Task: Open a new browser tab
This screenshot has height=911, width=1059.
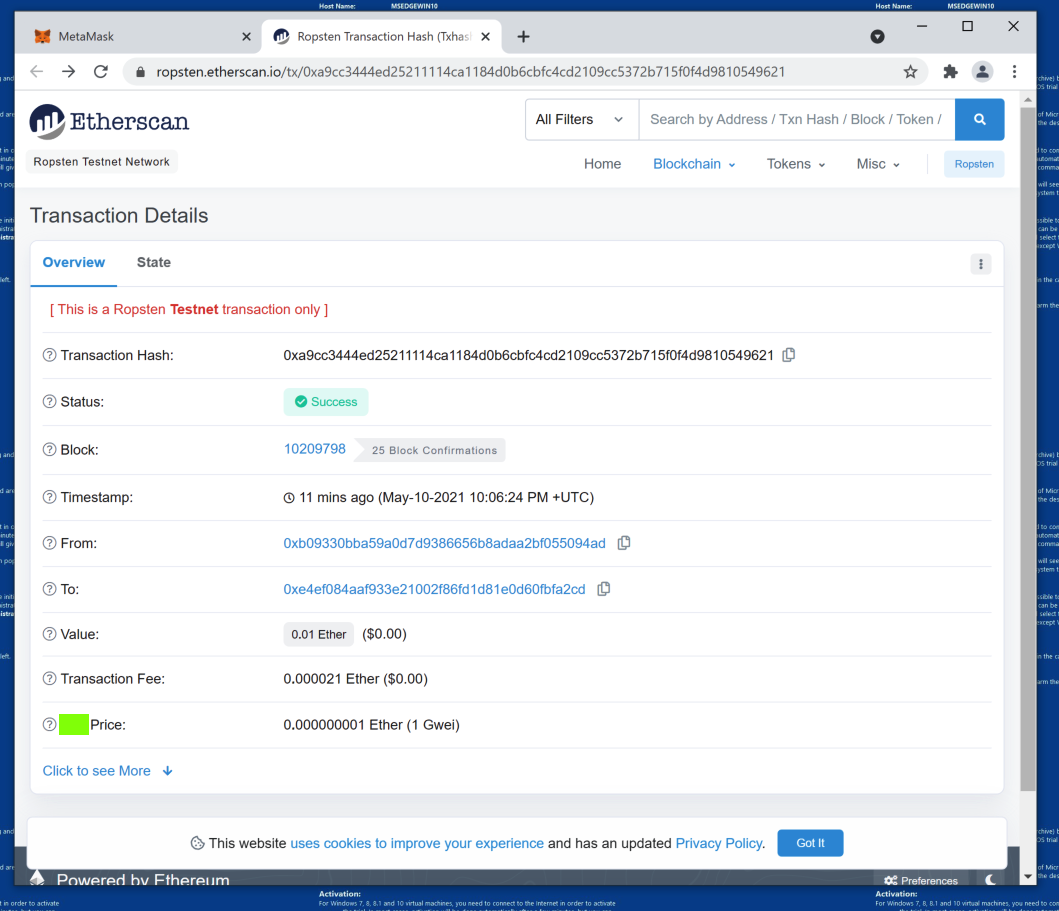Action: click(x=523, y=36)
